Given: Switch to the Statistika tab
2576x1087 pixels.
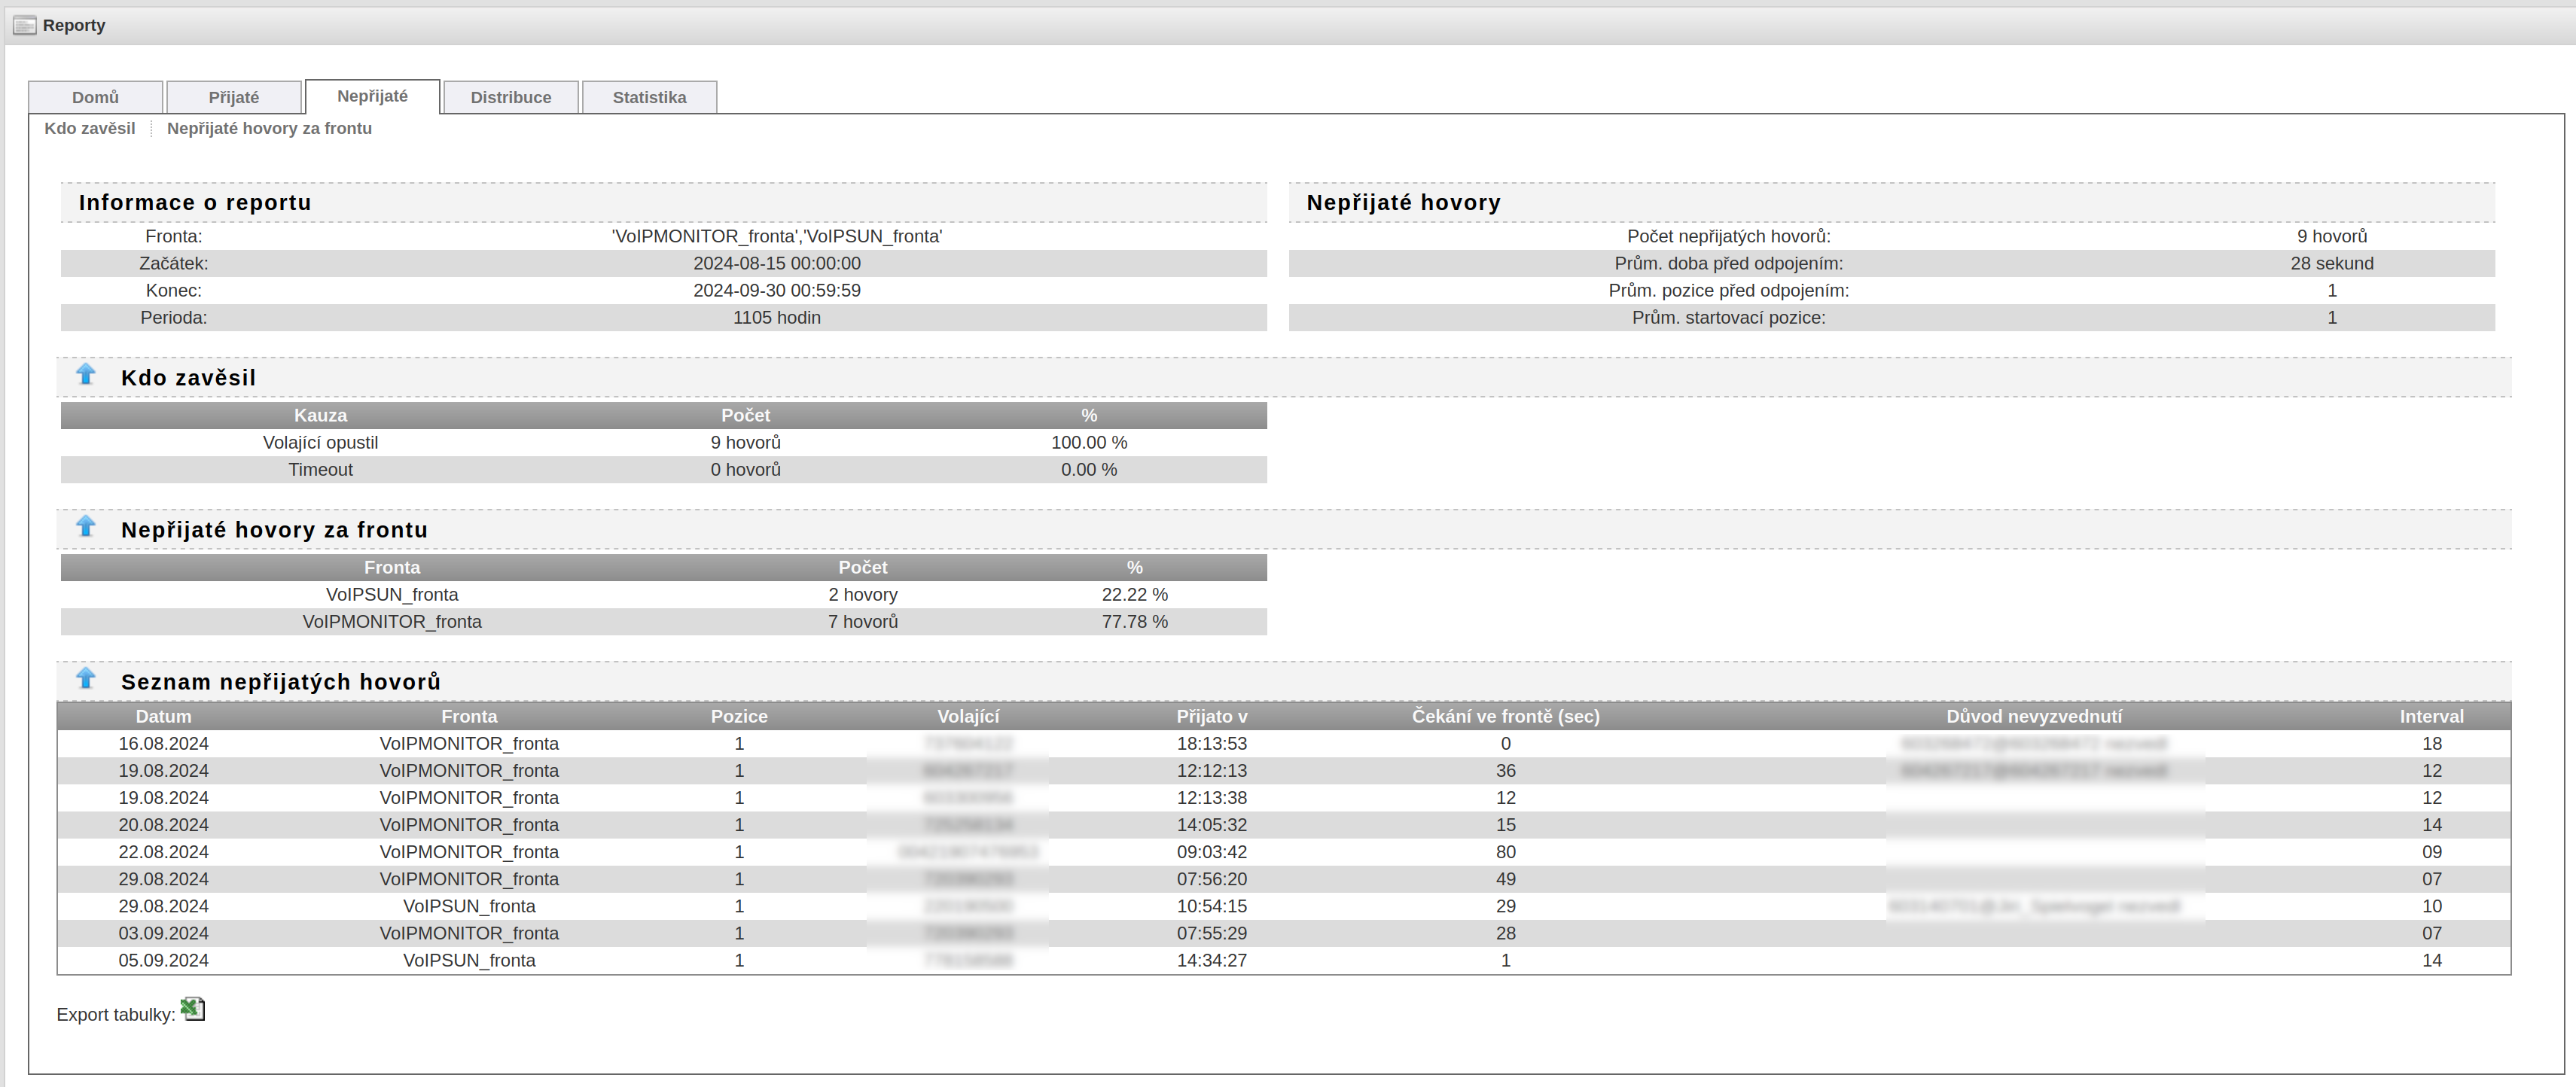Looking at the screenshot, I should pyautogui.click(x=649, y=97).
